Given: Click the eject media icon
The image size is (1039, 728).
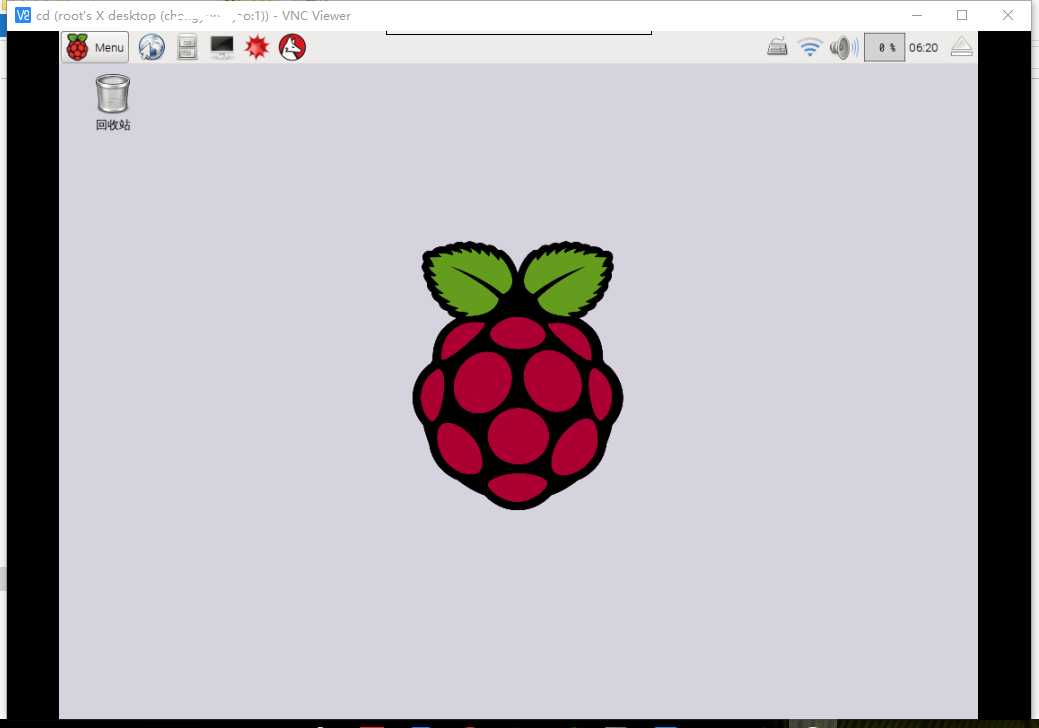Looking at the screenshot, I should [961, 46].
